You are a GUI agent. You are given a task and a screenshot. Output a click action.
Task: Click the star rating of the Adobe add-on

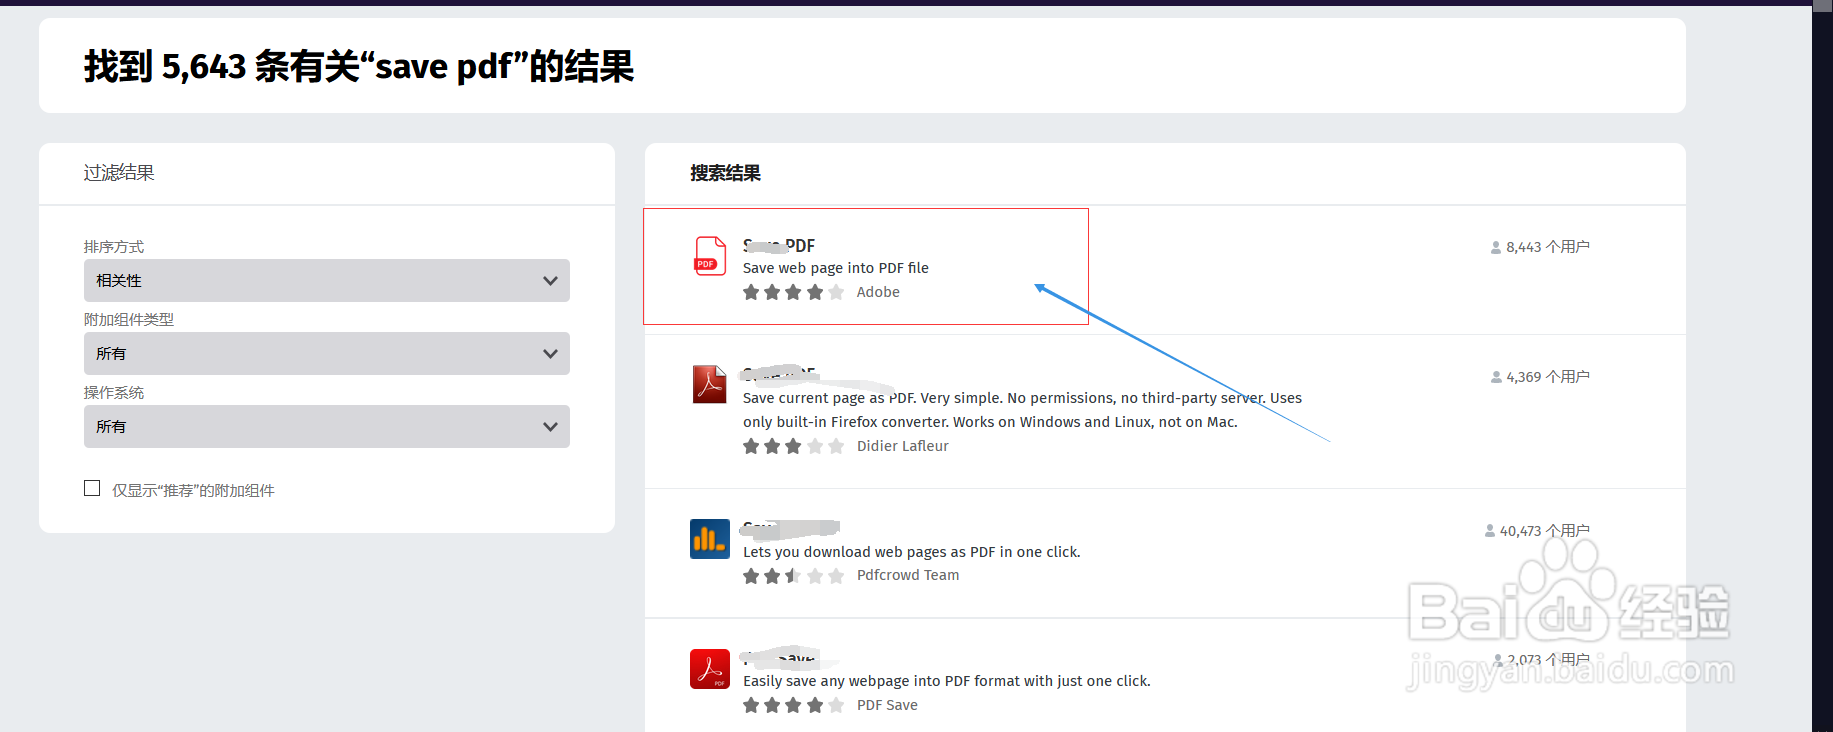[794, 292]
